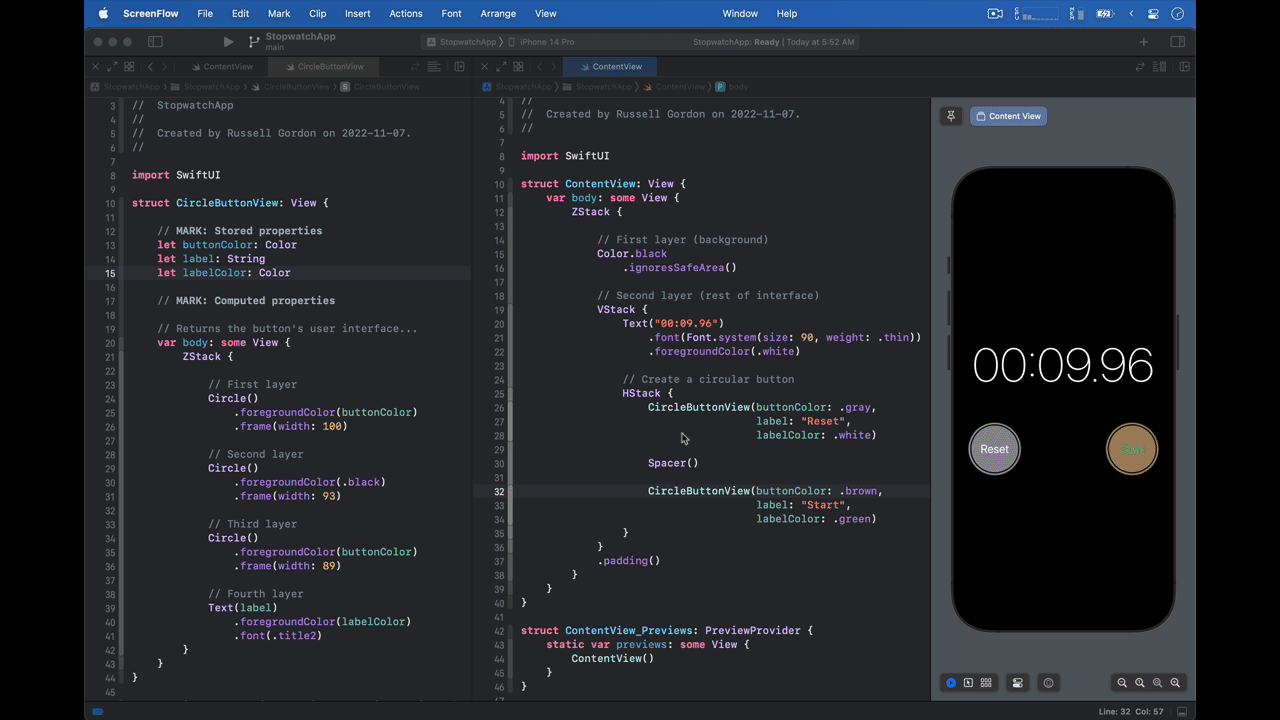Enable Environment Overrides in the canvas bar
The height and width of the screenshot is (720, 1280).
(1048, 682)
